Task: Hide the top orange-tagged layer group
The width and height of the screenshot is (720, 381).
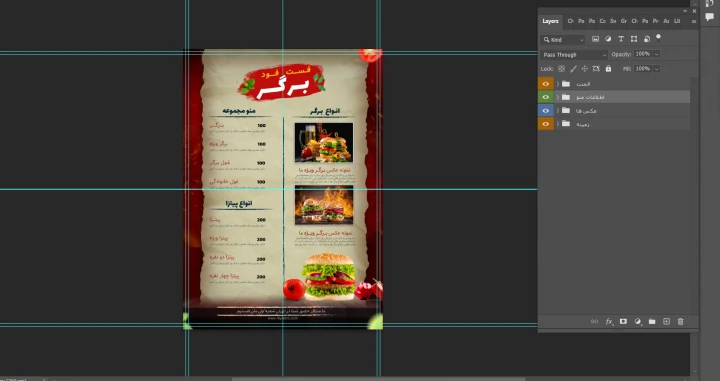Action: tap(546, 84)
